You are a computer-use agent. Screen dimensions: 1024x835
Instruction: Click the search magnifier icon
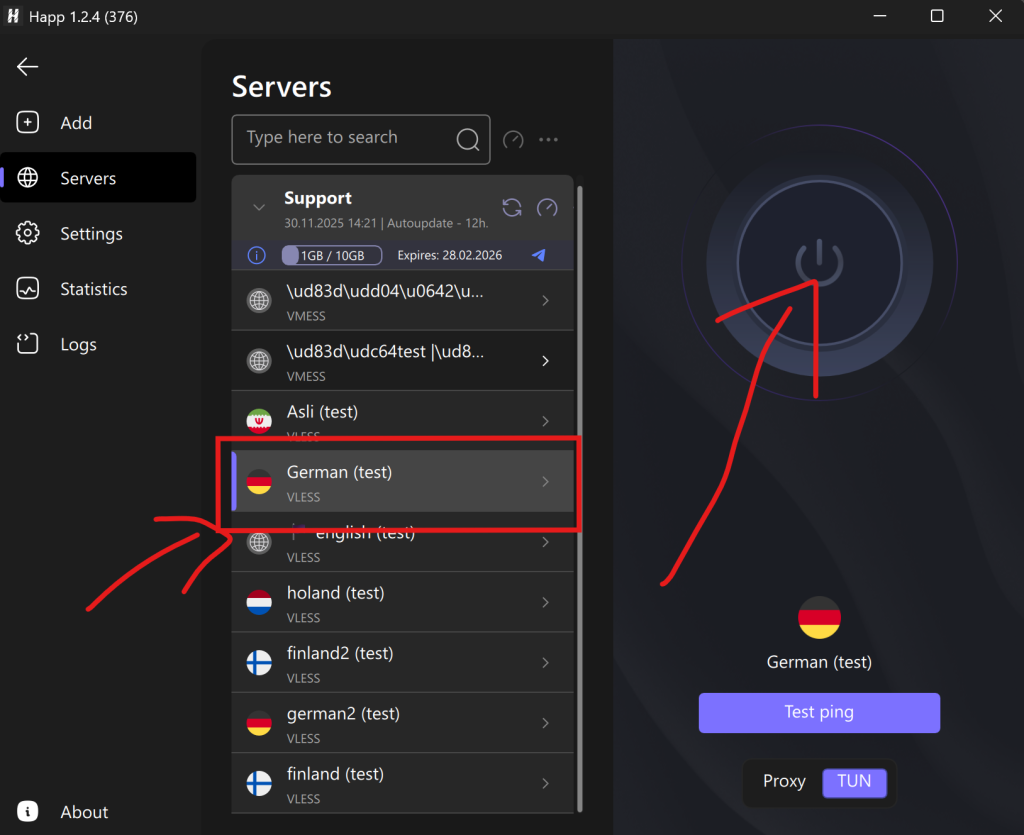coord(468,139)
